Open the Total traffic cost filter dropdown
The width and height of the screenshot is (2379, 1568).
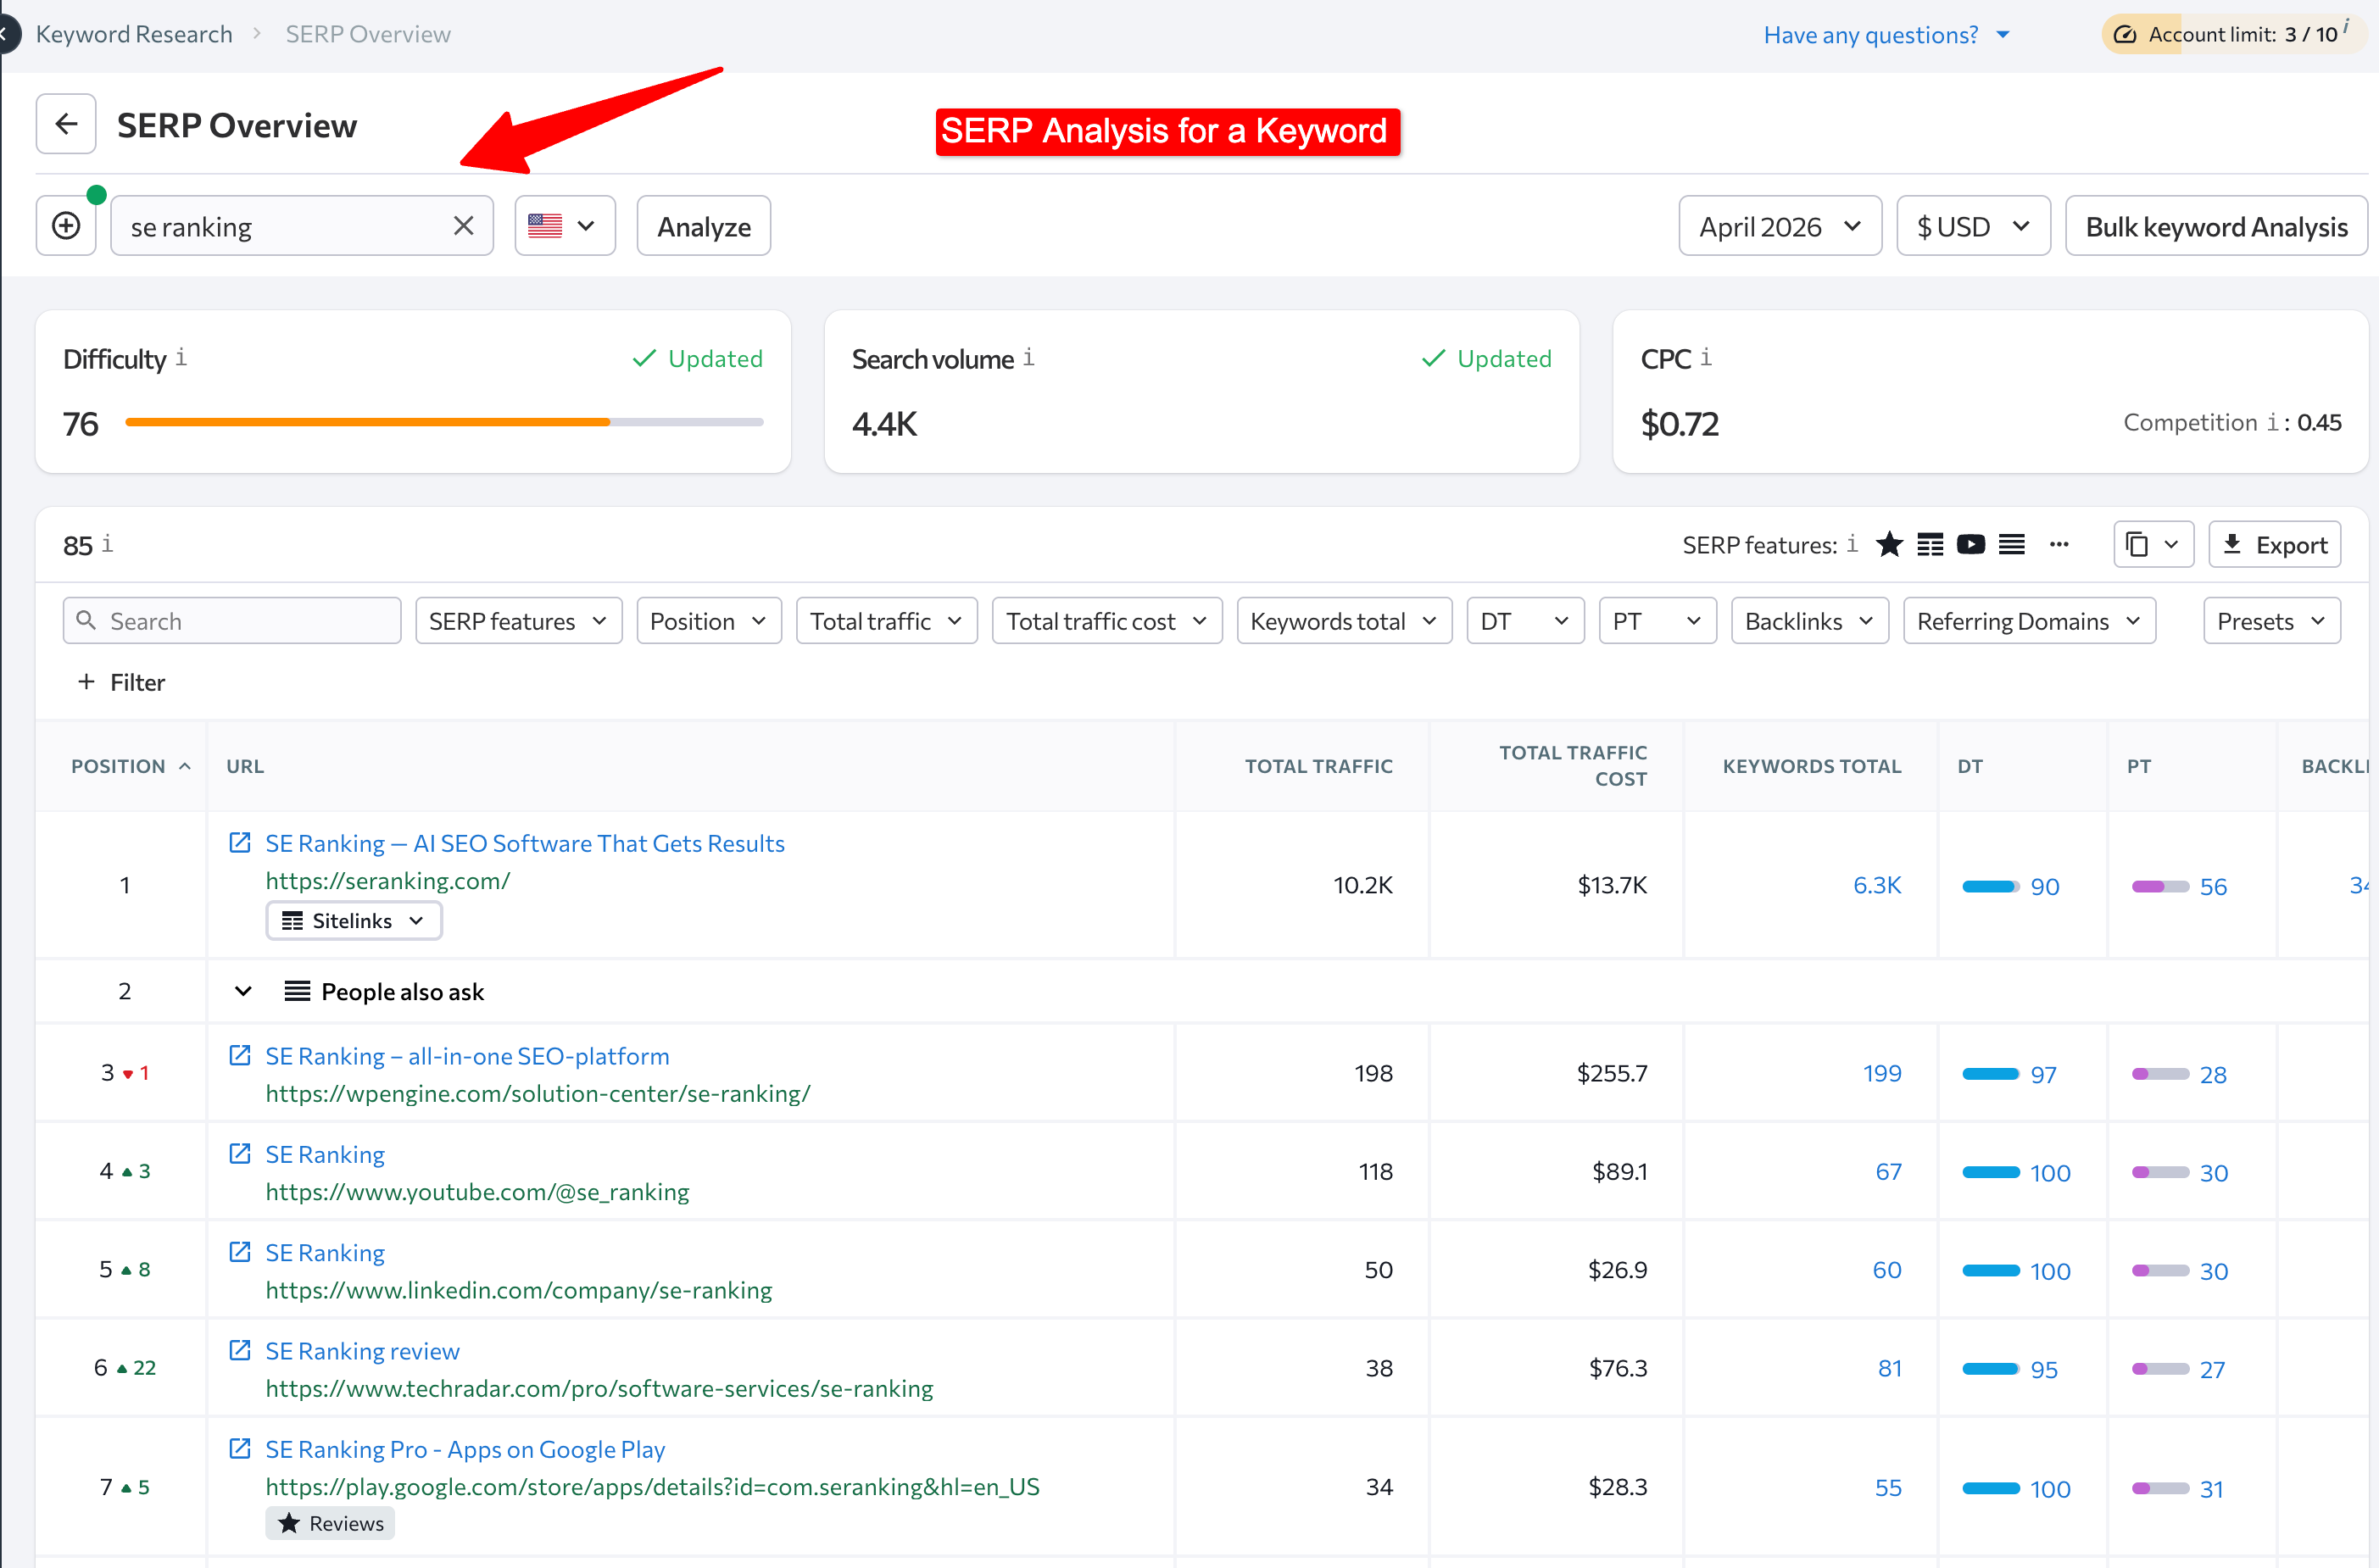[x=1106, y=621]
